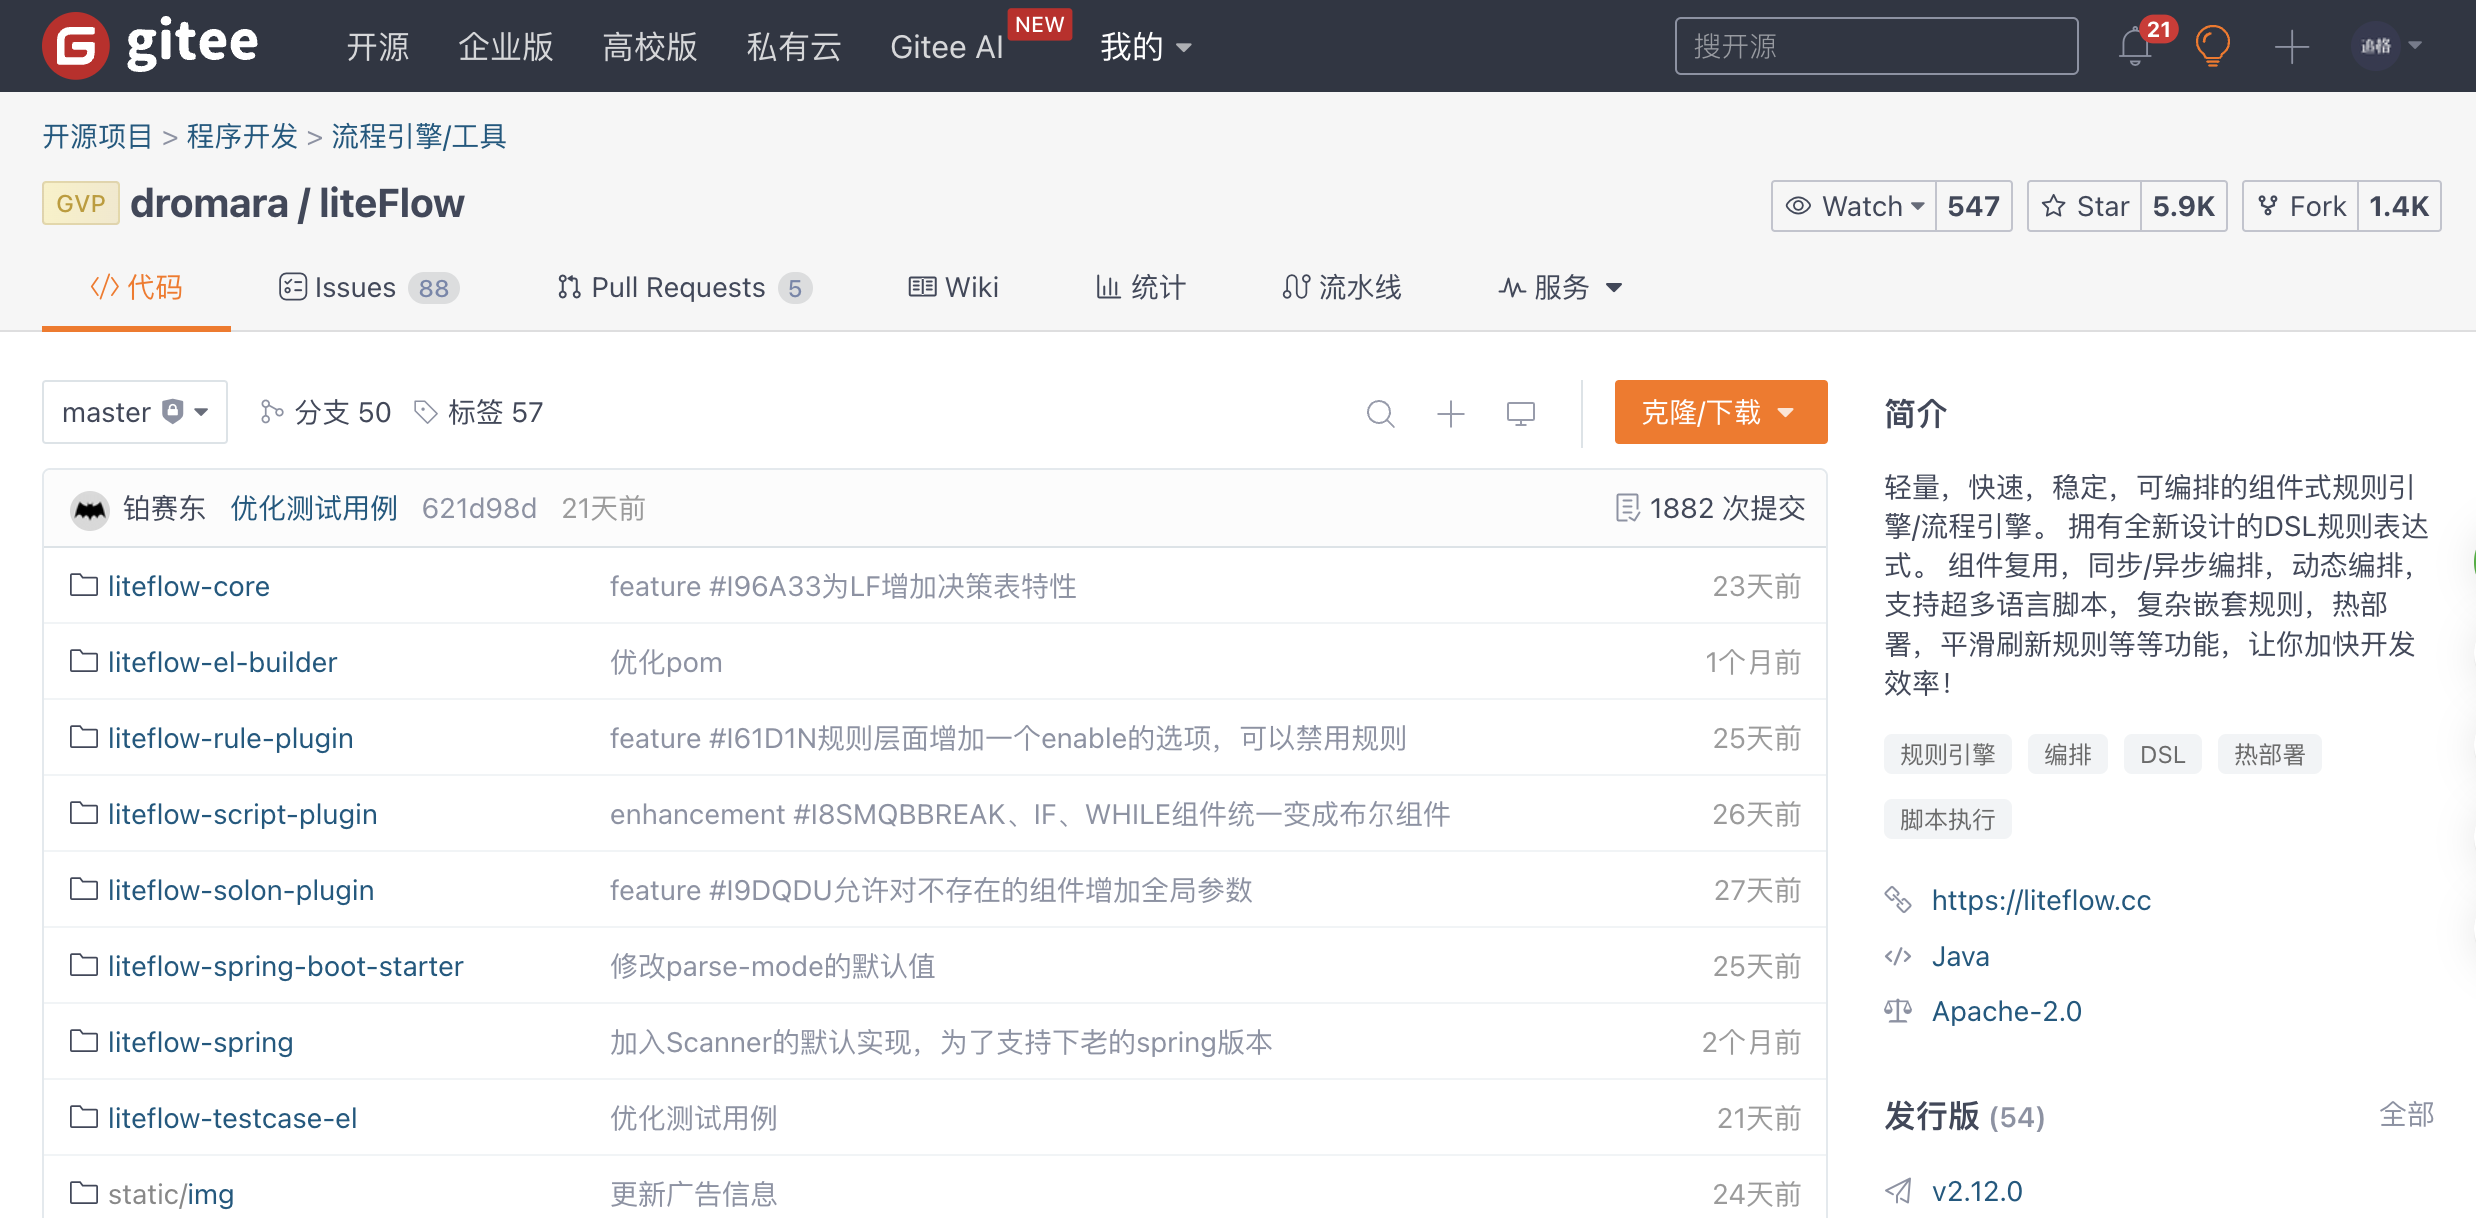Viewport: 2476px width, 1218px height.
Task: Open Gitee AI in top navigation
Action: pos(947,47)
